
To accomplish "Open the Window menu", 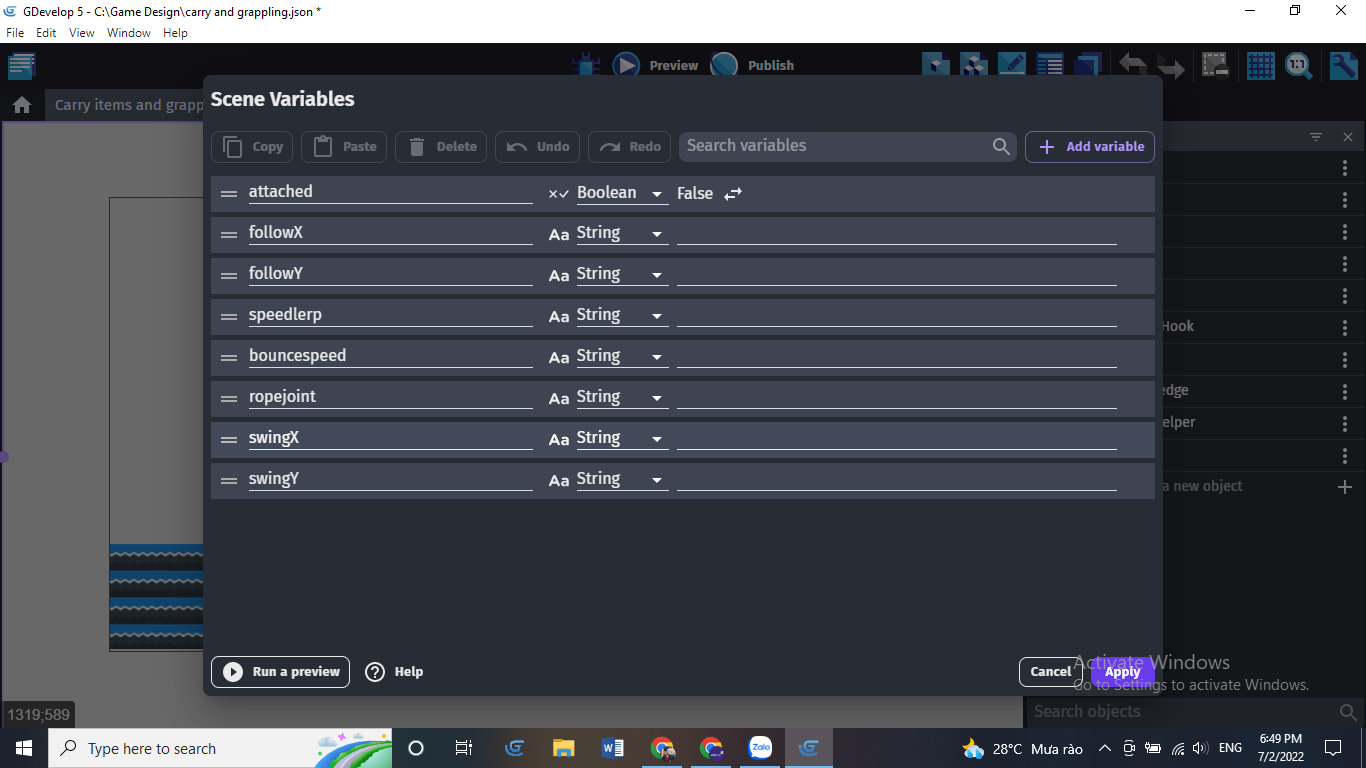I will 128,33.
